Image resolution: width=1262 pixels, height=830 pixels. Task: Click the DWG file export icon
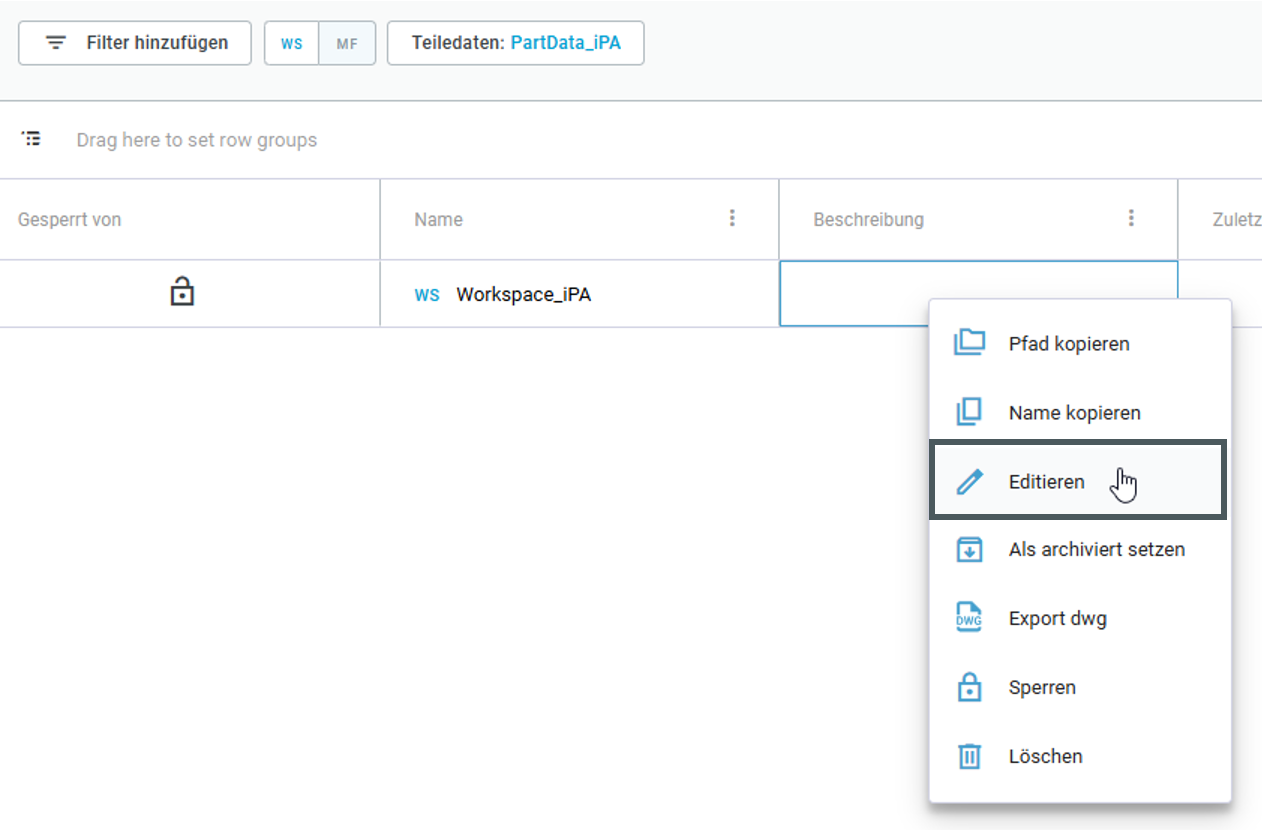[x=969, y=618]
